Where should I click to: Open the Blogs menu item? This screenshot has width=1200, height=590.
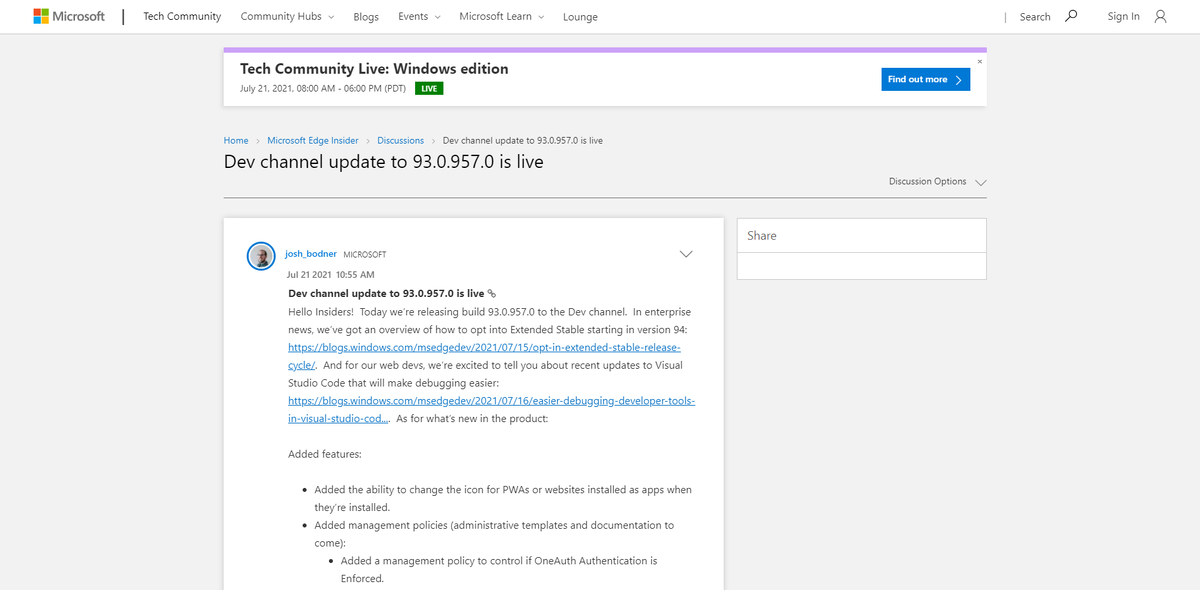366,17
